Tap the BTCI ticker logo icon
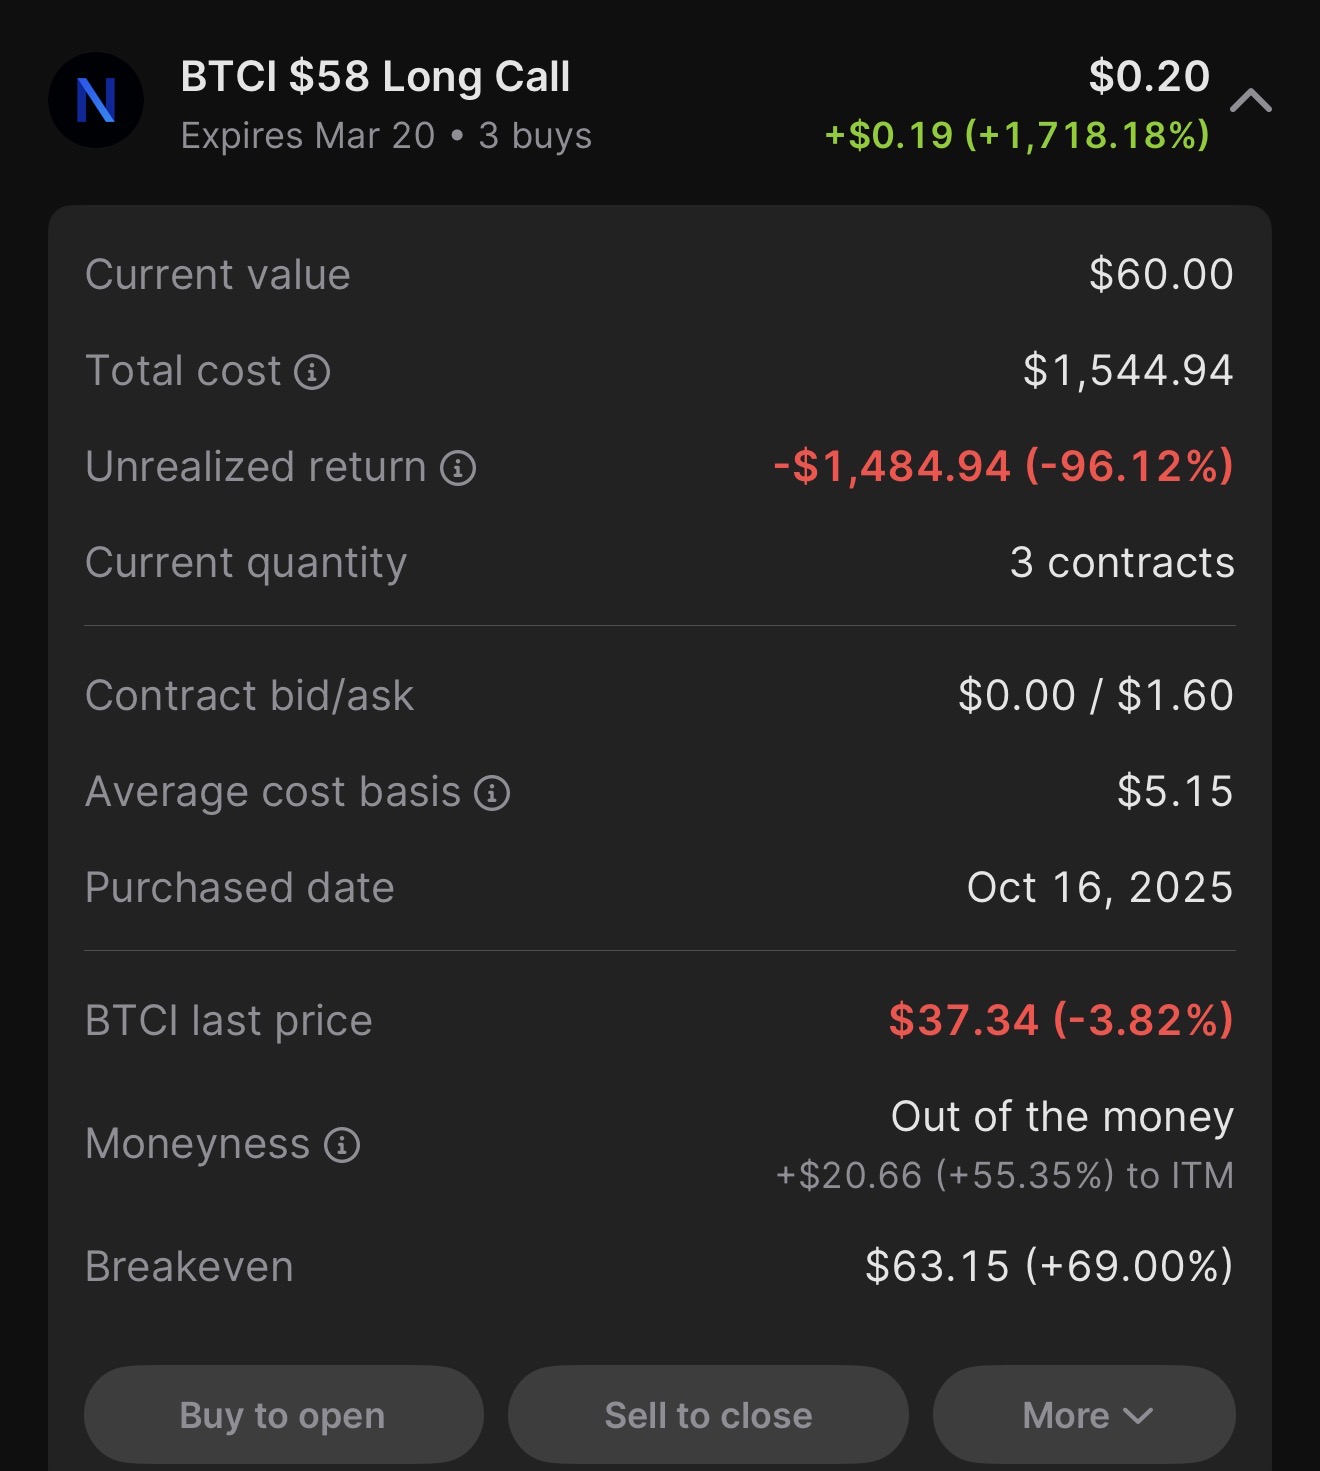1320x1471 pixels. coord(96,100)
